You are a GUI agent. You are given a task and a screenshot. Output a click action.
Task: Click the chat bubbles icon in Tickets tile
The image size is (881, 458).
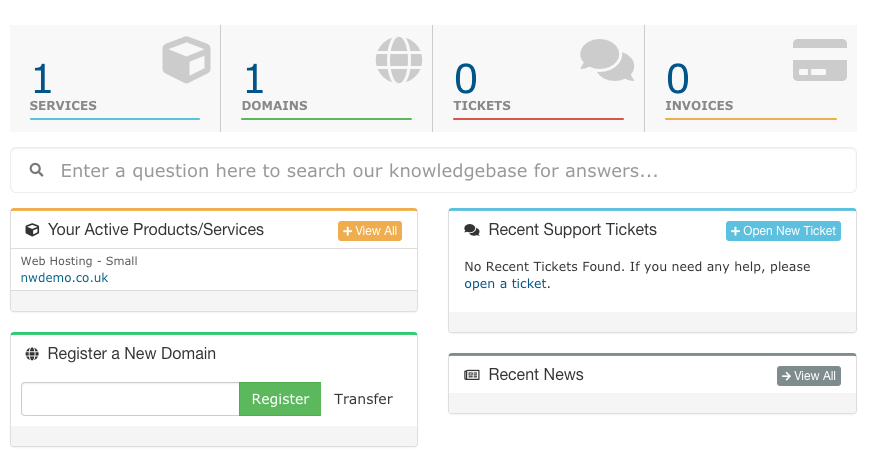pyautogui.click(x=607, y=60)
